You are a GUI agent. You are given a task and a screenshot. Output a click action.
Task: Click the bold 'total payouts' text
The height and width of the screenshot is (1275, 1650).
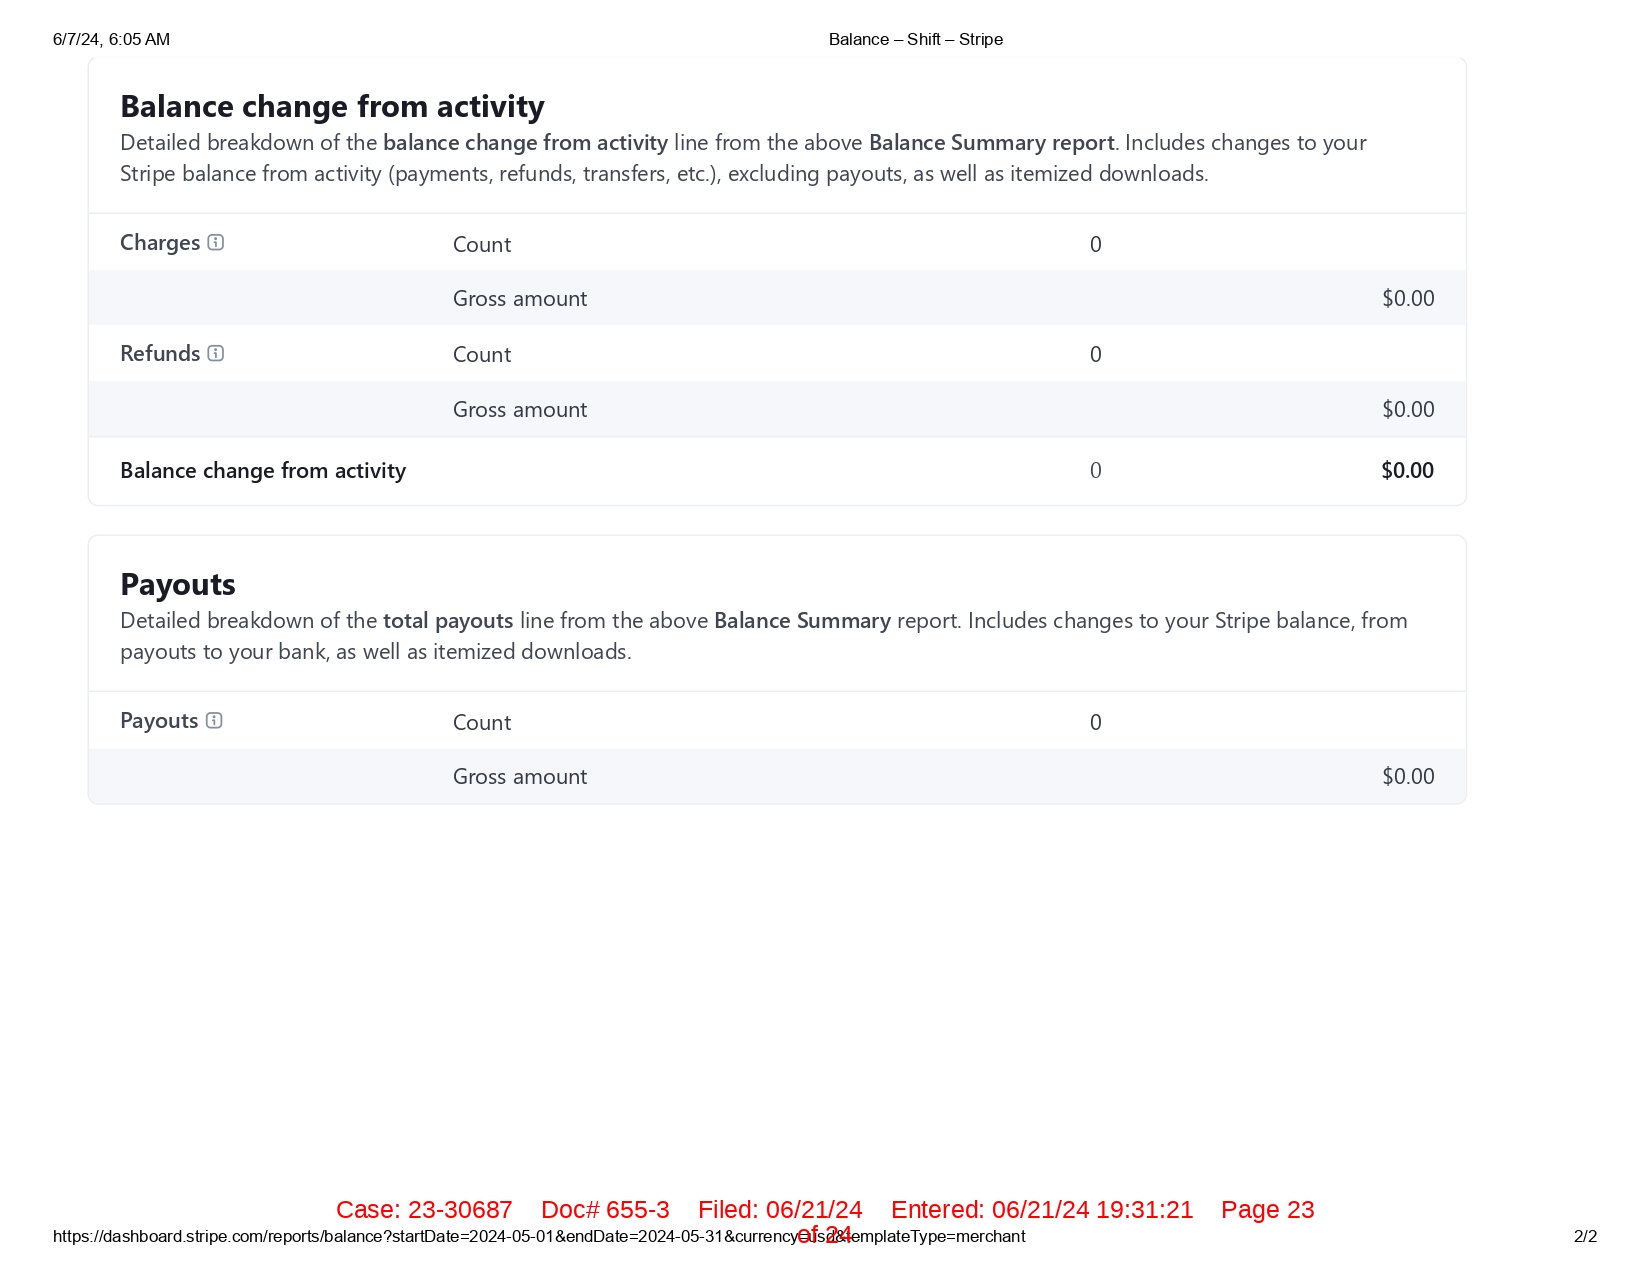click(x=448, y=621)
